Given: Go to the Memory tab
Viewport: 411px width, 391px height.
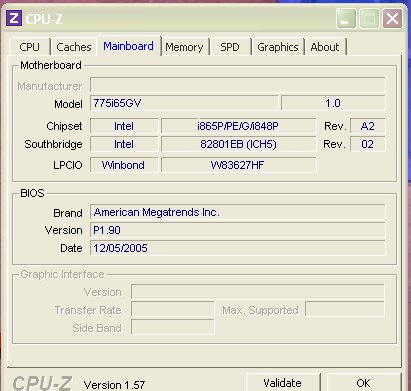Looking at the screenshot, I should [184, 47].
